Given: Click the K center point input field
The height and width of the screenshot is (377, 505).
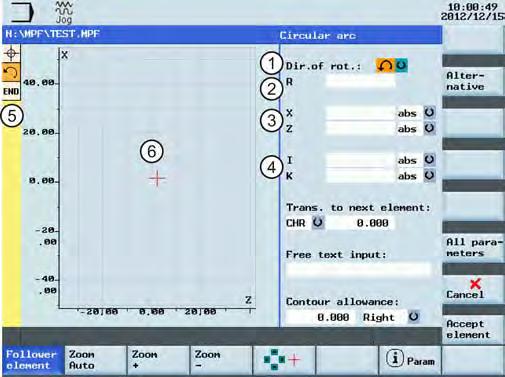Looking at the screenshot, I should pyautogui.click(x=360, y=176).
